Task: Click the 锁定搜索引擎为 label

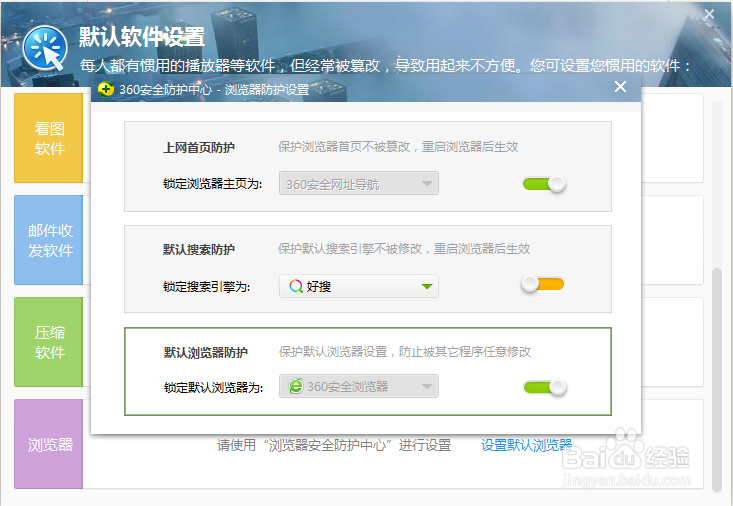Action: 206,286
